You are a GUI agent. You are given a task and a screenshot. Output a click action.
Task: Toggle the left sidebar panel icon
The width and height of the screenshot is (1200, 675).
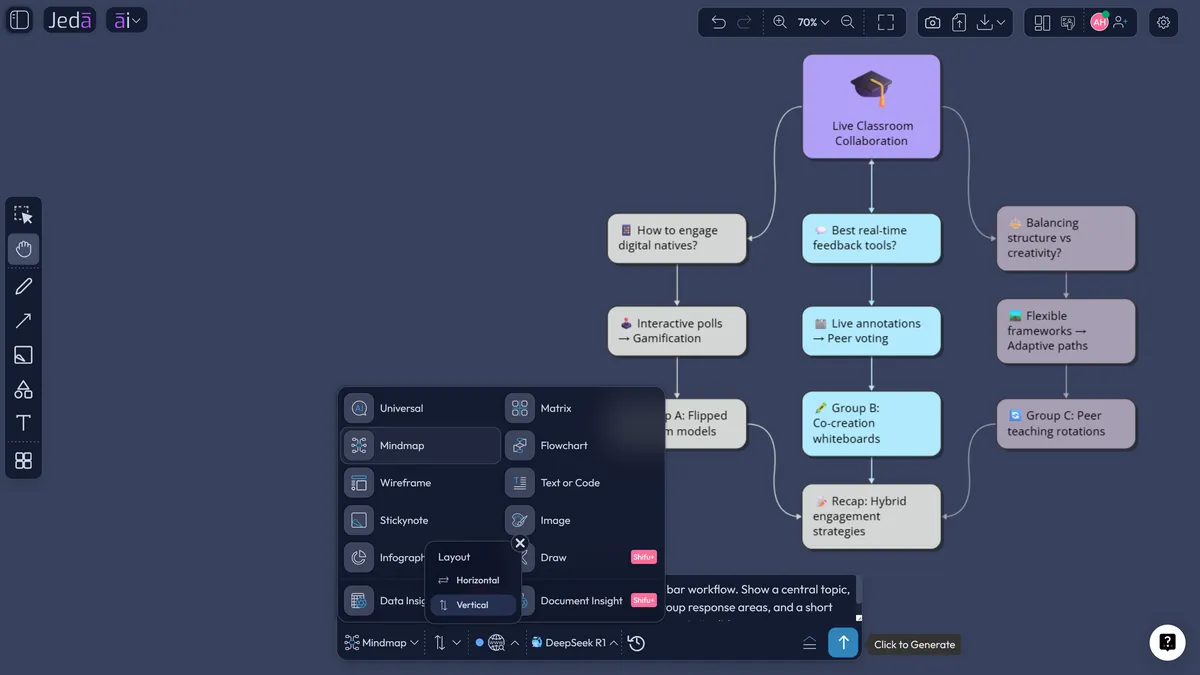click(x=20, y=20)
